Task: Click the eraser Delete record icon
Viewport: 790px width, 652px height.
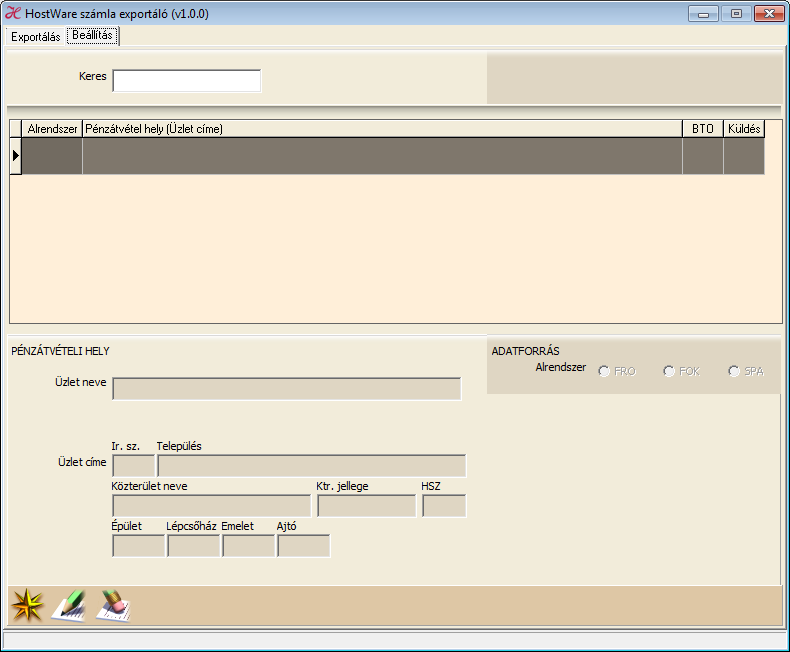Action: coord(113,606)
